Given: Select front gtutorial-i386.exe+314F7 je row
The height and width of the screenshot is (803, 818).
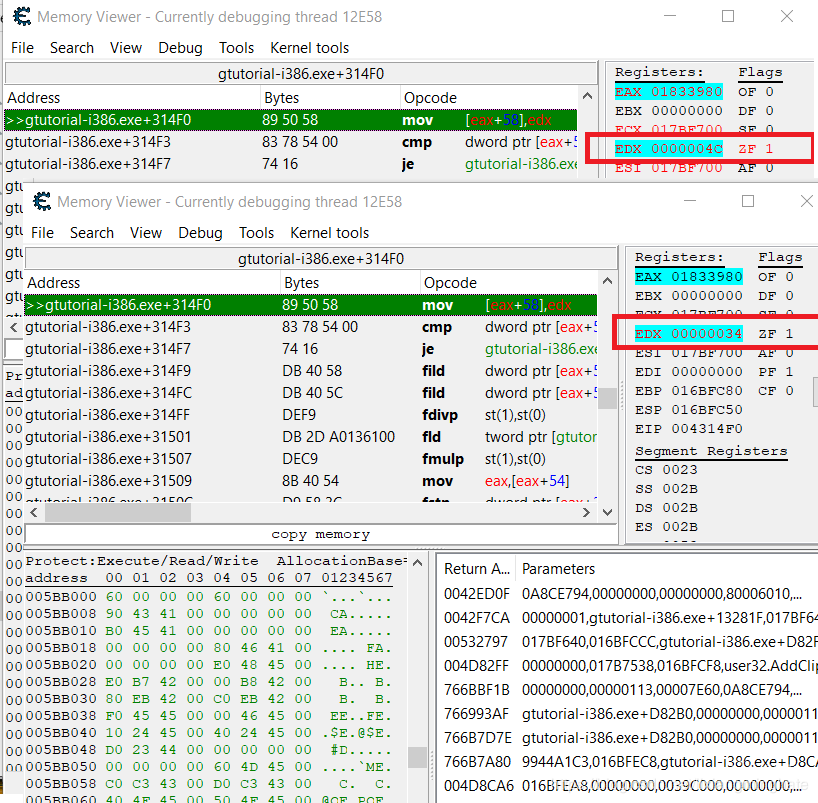Looking at the screenshot, I should click(311, 349).
